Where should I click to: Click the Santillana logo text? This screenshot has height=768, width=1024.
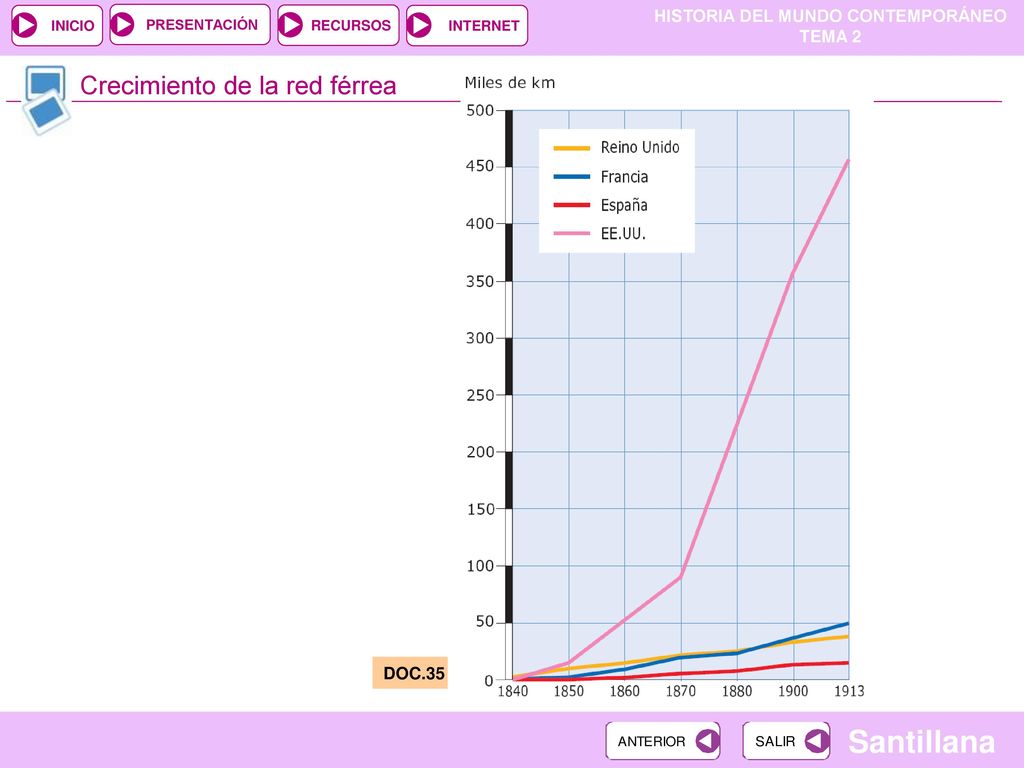(x=921, y=742)
